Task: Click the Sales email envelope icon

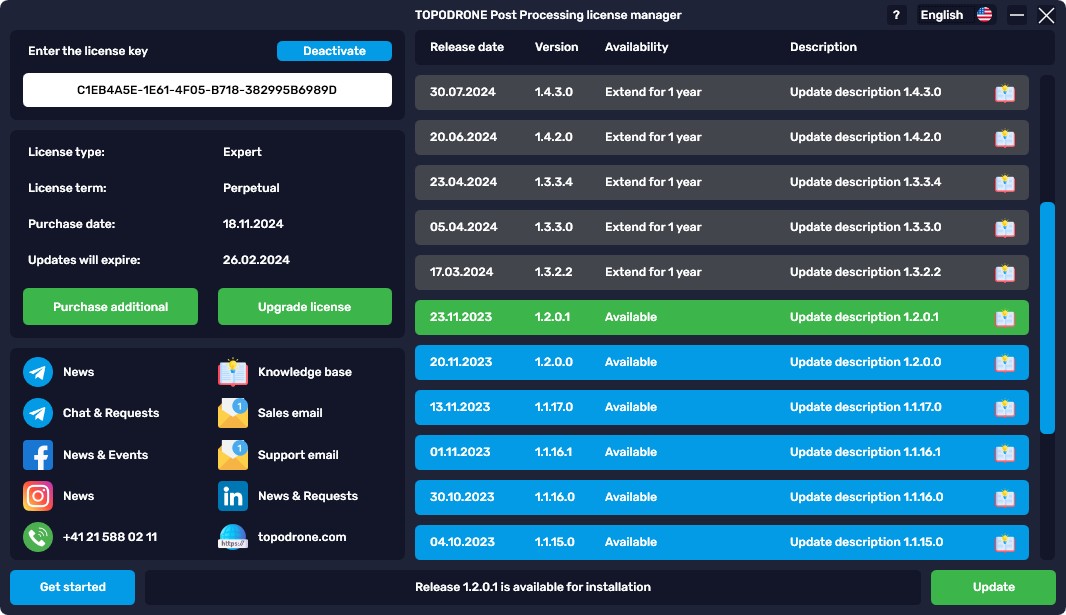Action: 233,413
